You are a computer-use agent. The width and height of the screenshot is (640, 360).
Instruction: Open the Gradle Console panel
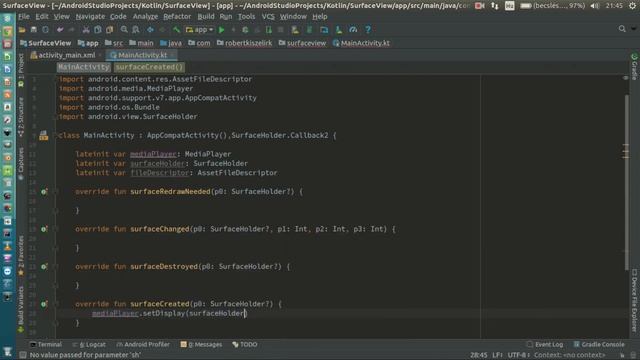click(x=598, y=344)
